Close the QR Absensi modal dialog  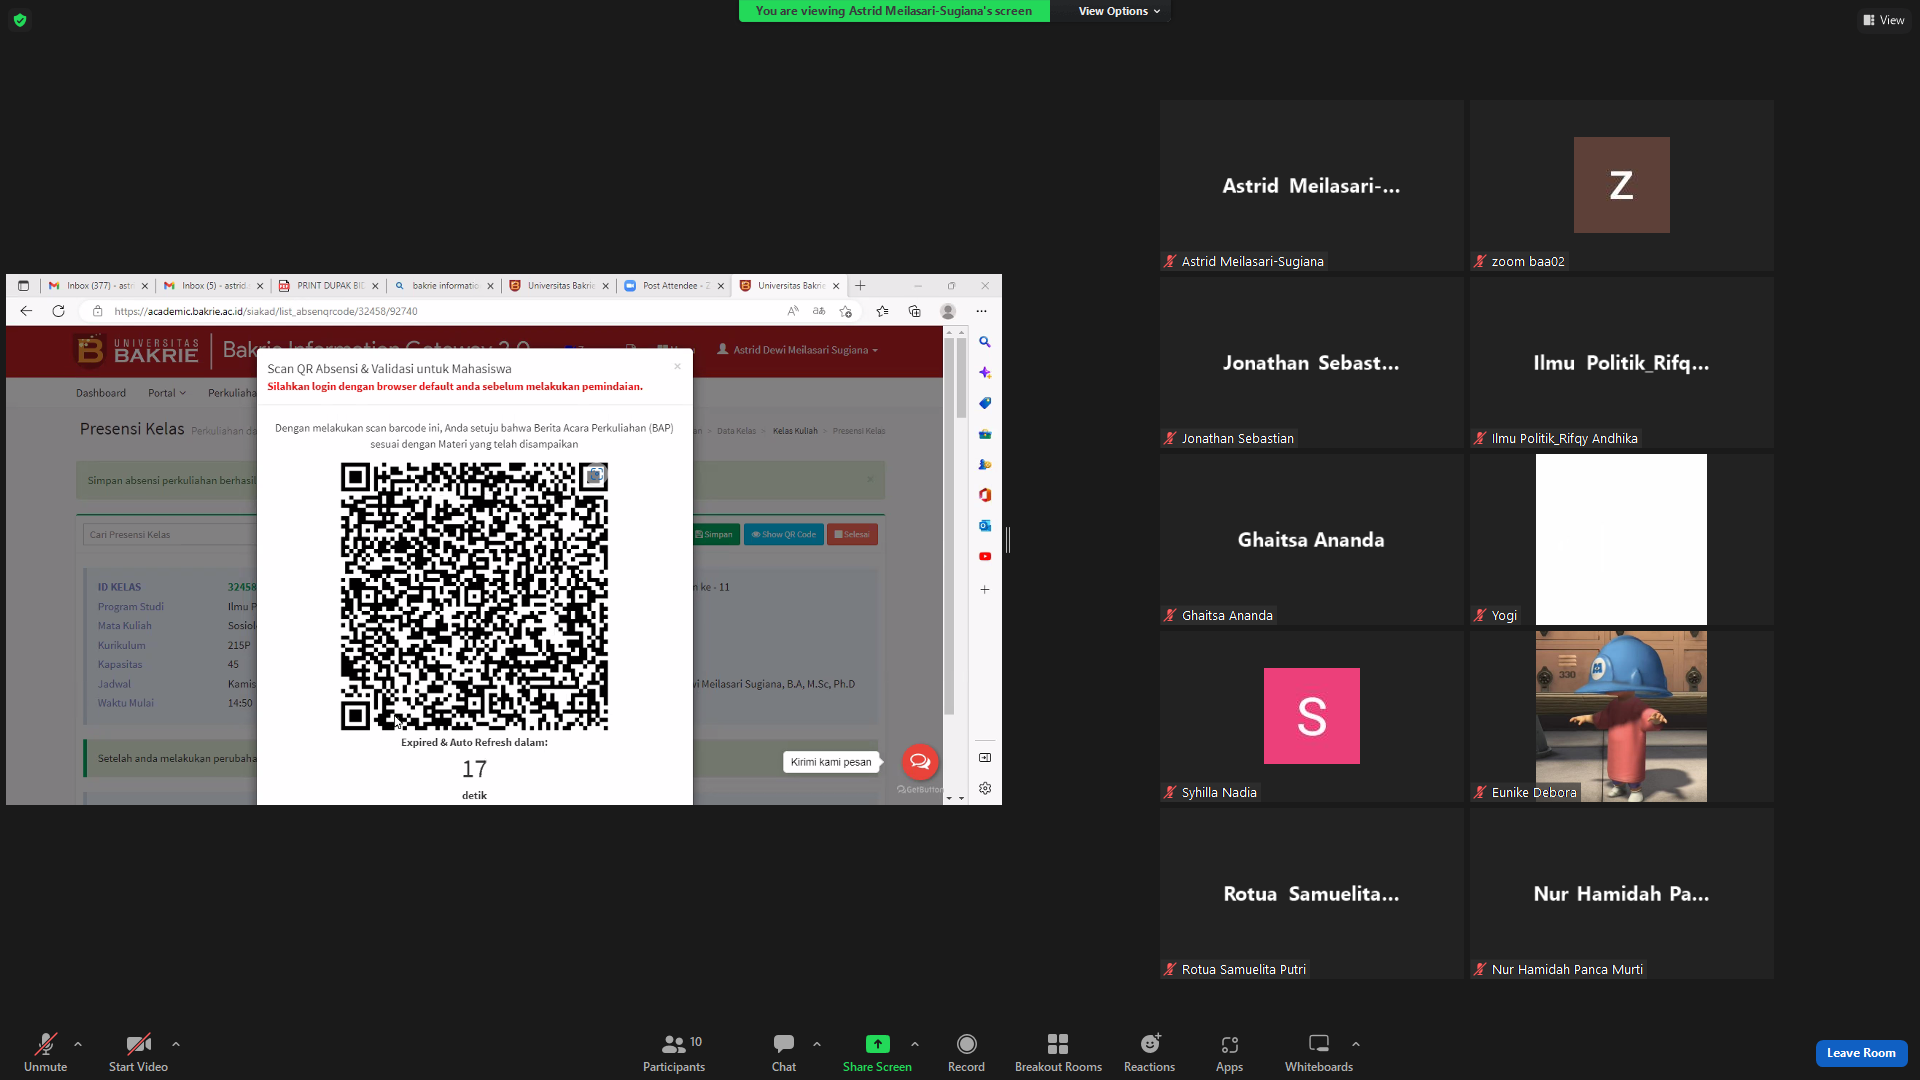click(677, 367)
